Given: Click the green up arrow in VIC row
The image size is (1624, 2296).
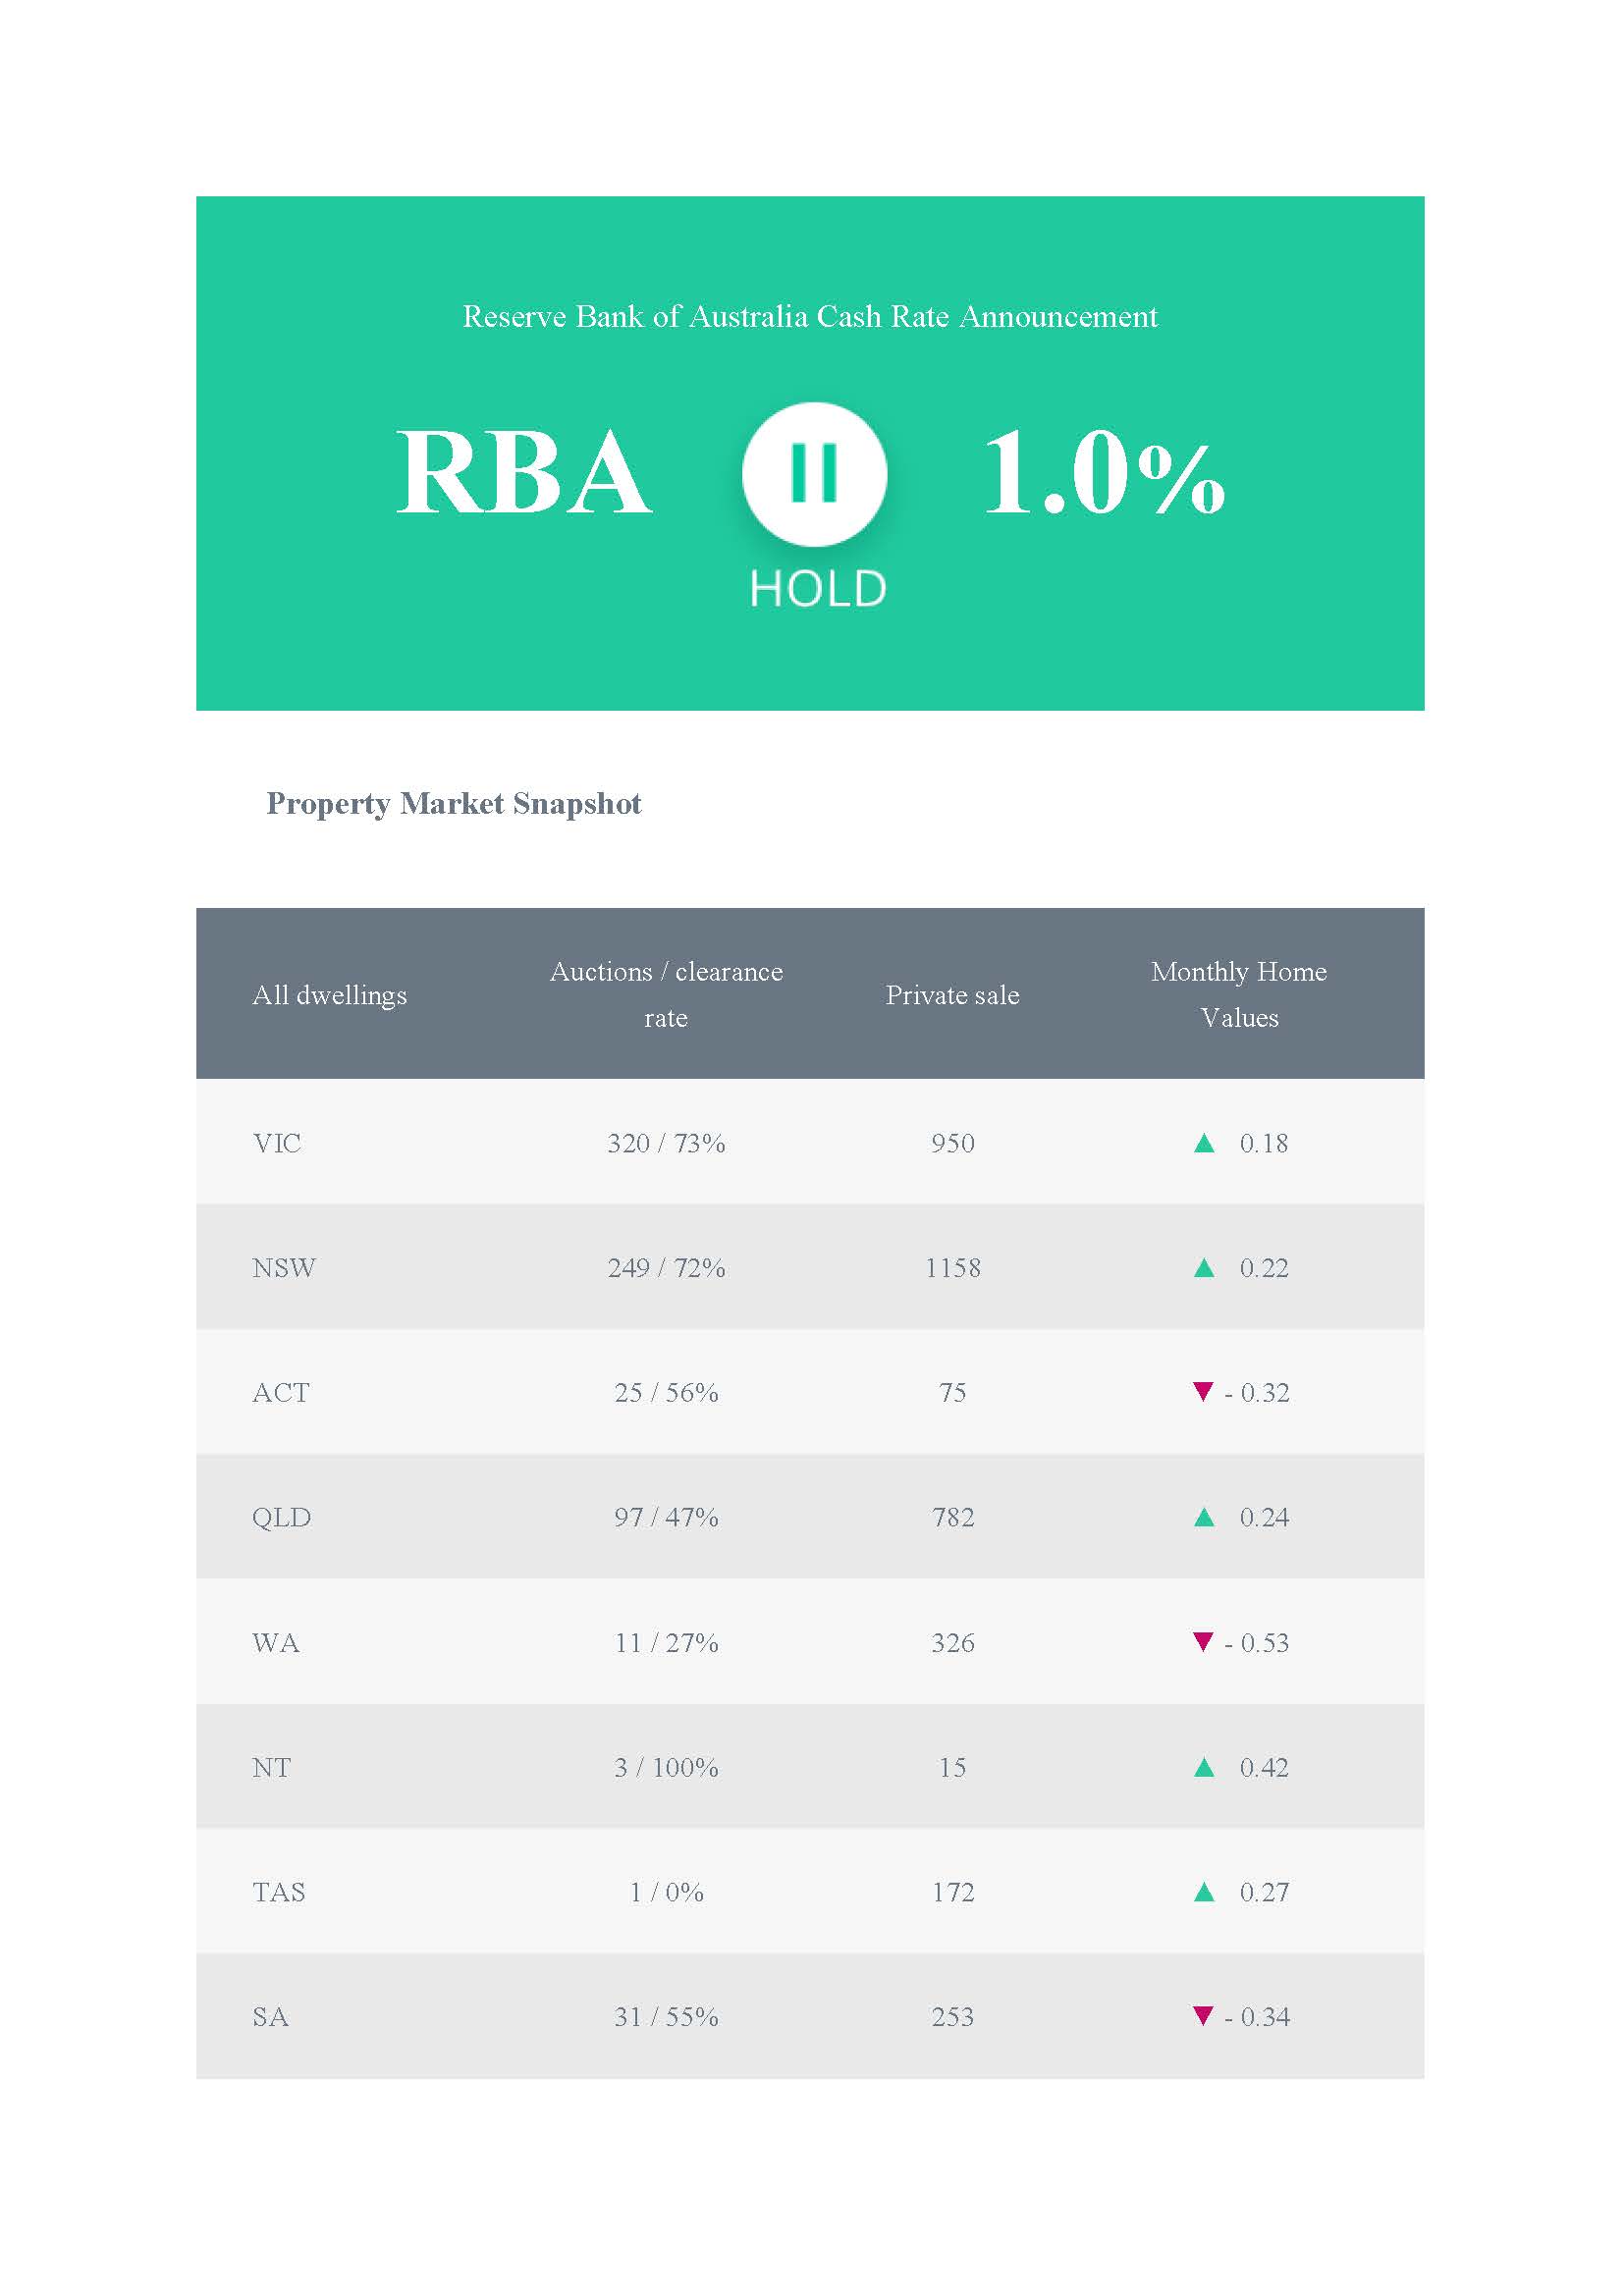Looking at the screenshot, I should pos(1204,1143).
